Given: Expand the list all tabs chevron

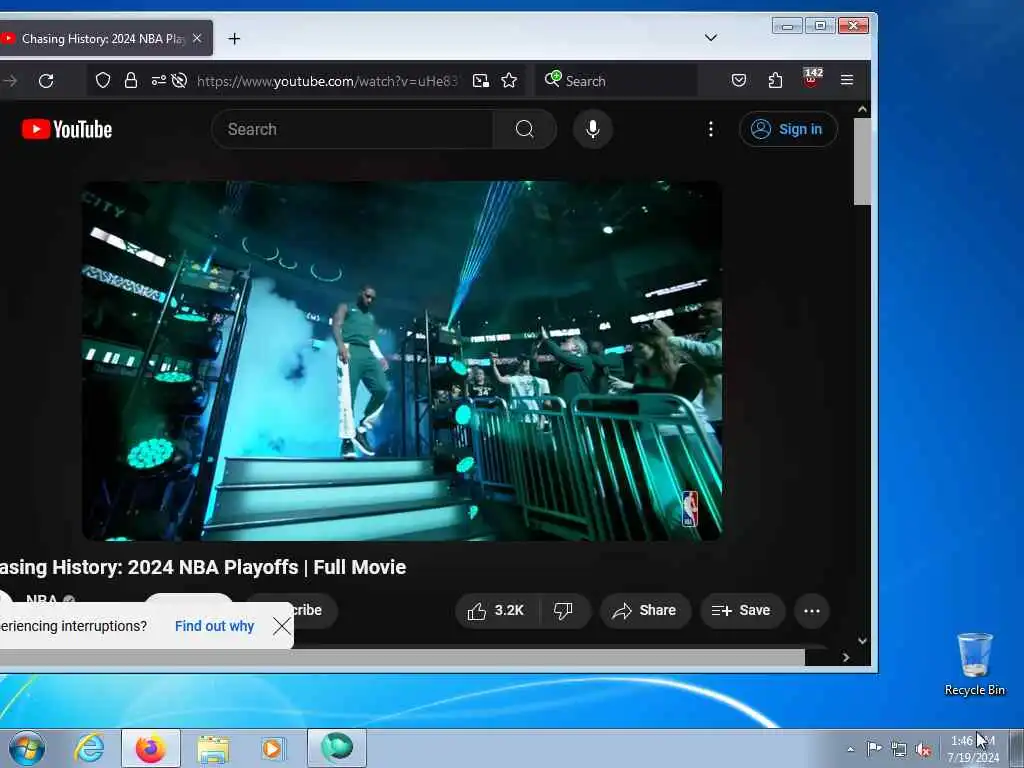Looking at the screenshot, I should pyautogui.click(x=711, y=38).
